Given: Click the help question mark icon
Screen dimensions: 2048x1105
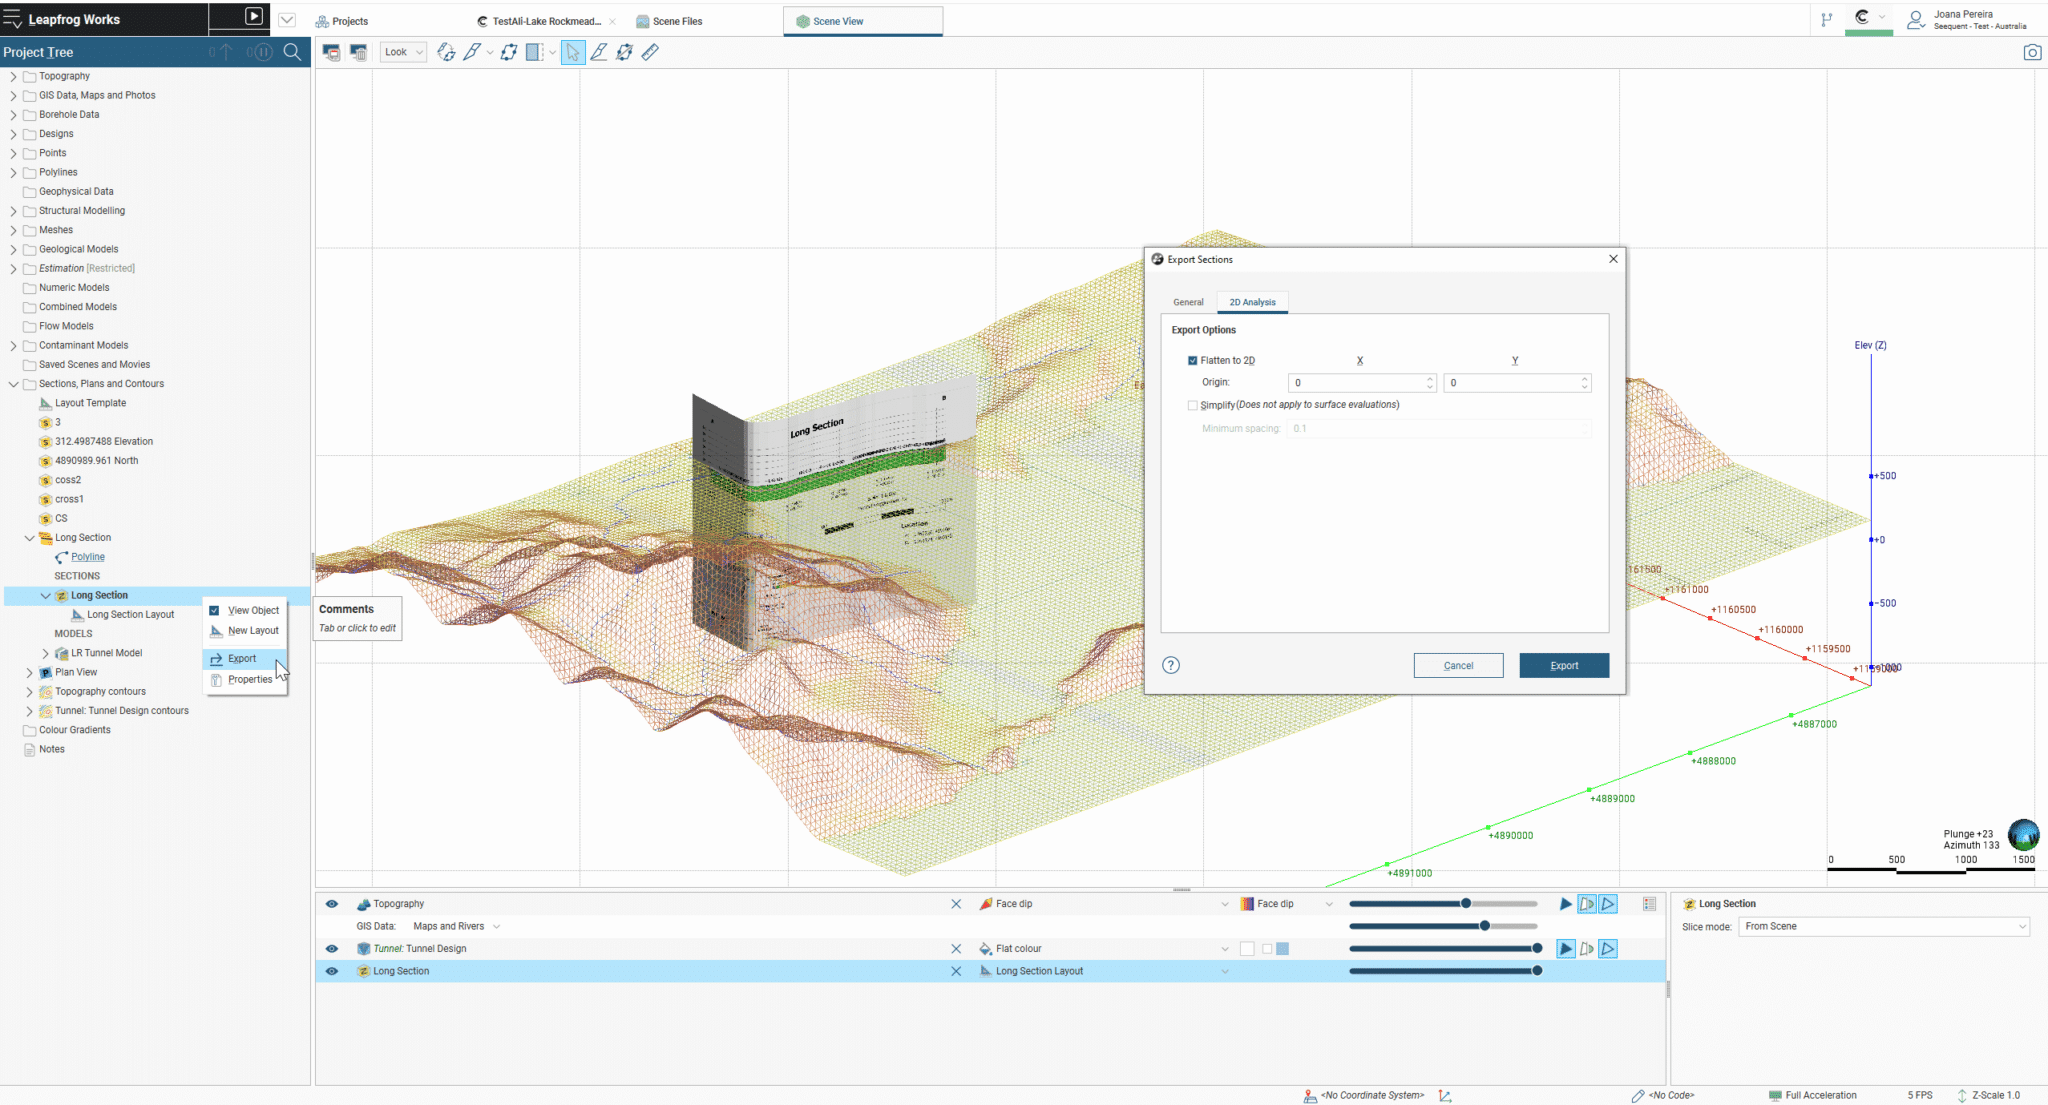Looking at the screenshot, I should [x=1171, y=665].
